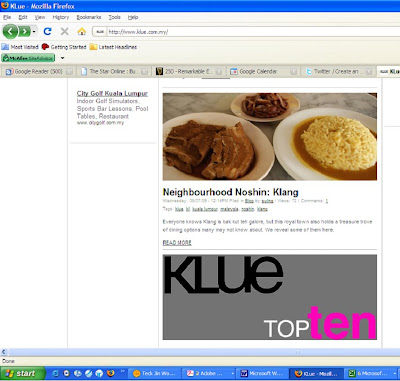Go back with the green Back arrow
Screen dimensions: 400x381
(10, 32)
